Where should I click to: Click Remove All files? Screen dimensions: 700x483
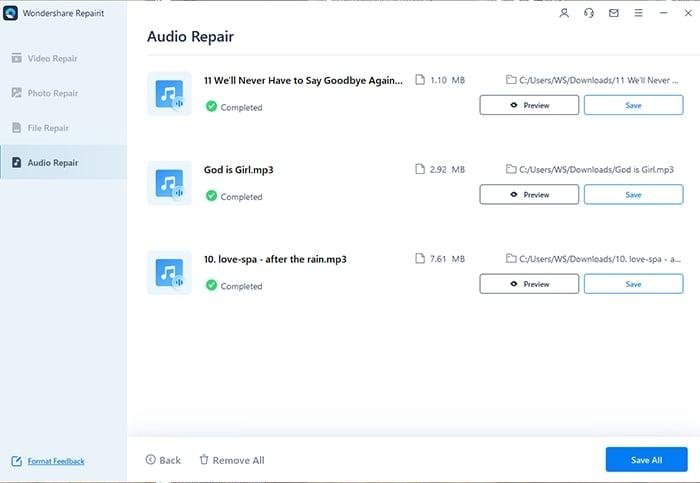pyautogui.click(x=232, y=460)
